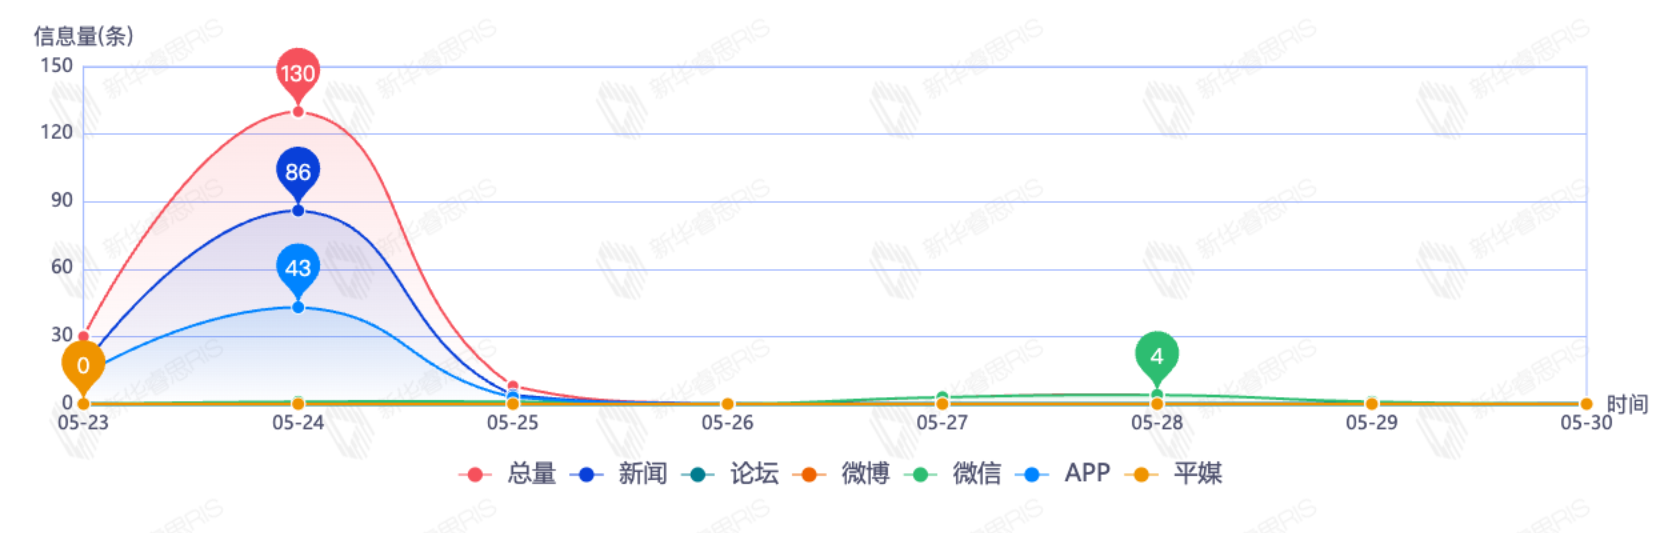Click the orange data point at 05-30
The width and height of the screenshot is (1680, 533).
click(1586, 404)
